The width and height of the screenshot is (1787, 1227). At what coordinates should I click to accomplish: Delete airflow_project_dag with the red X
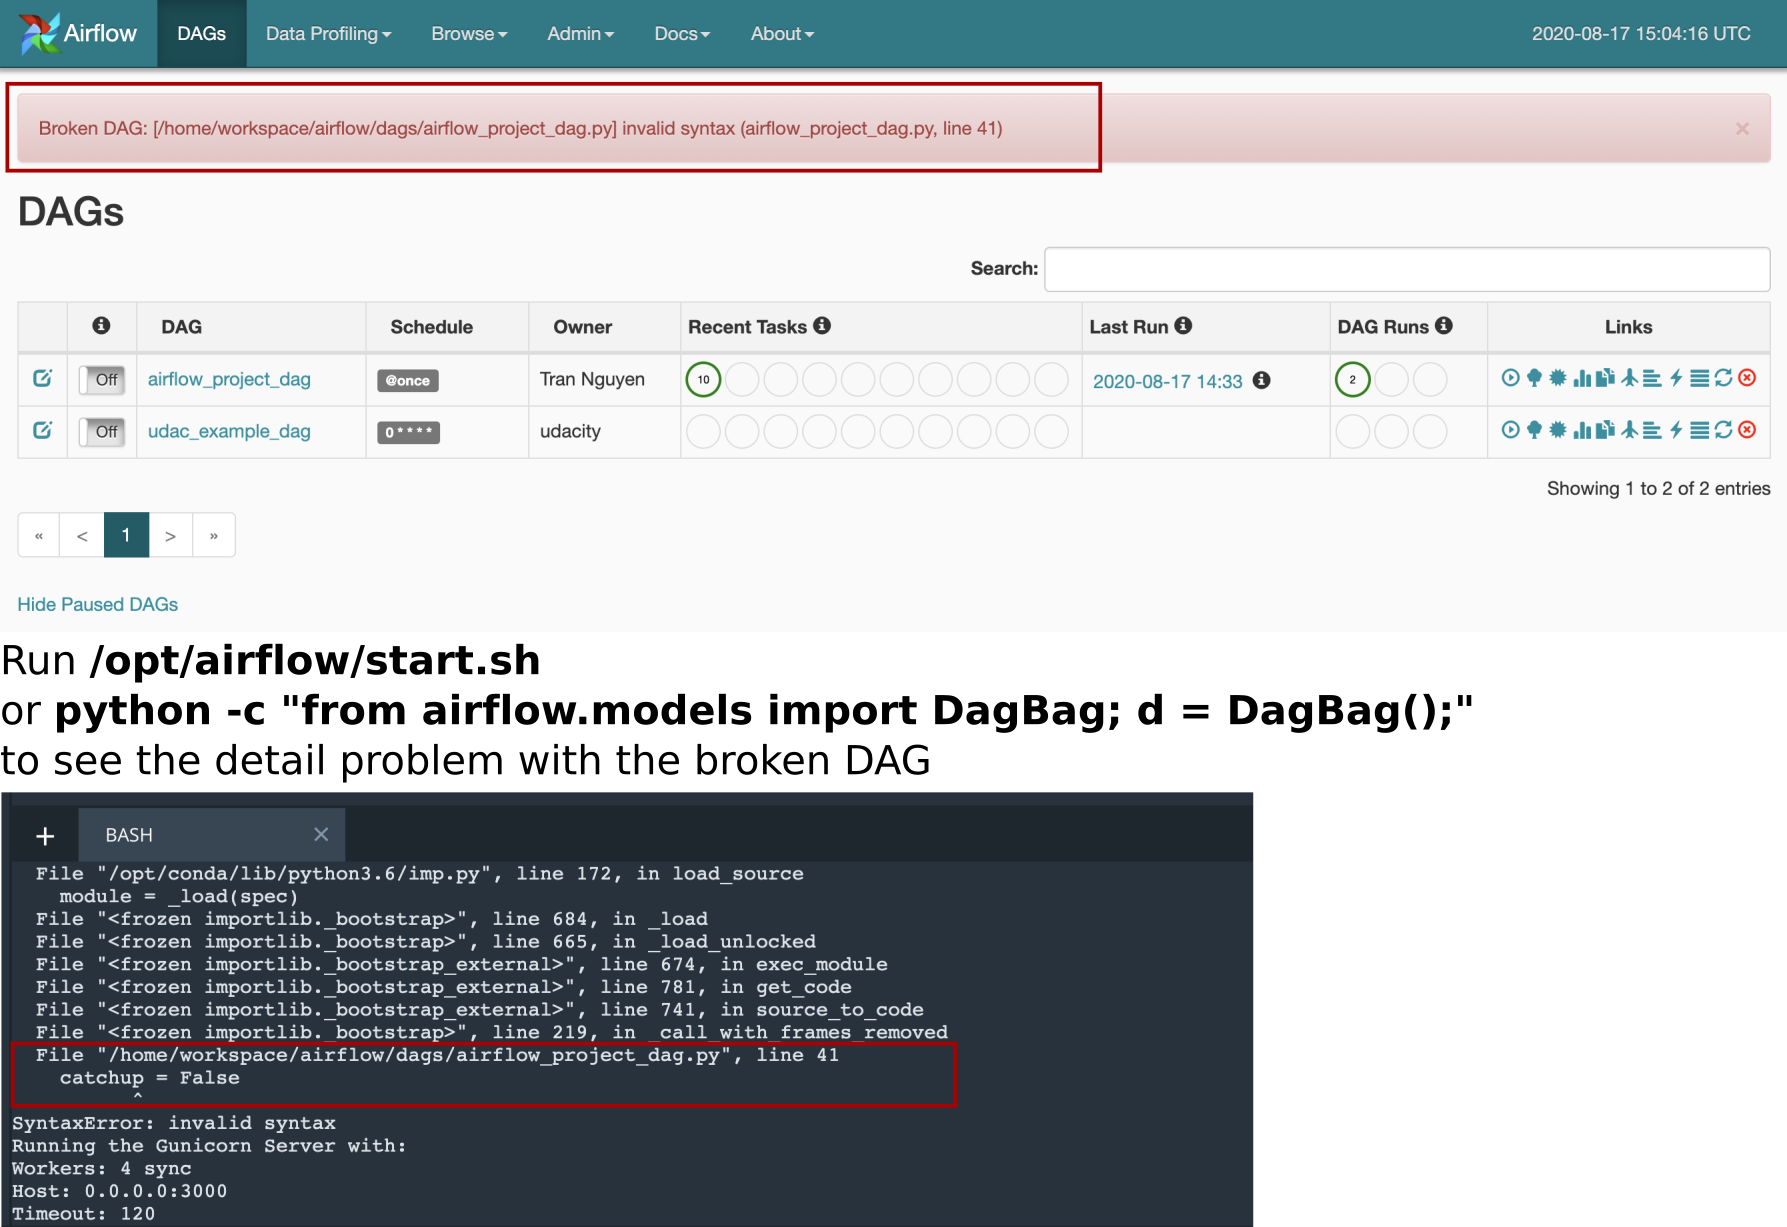(x=1747, y=377)
